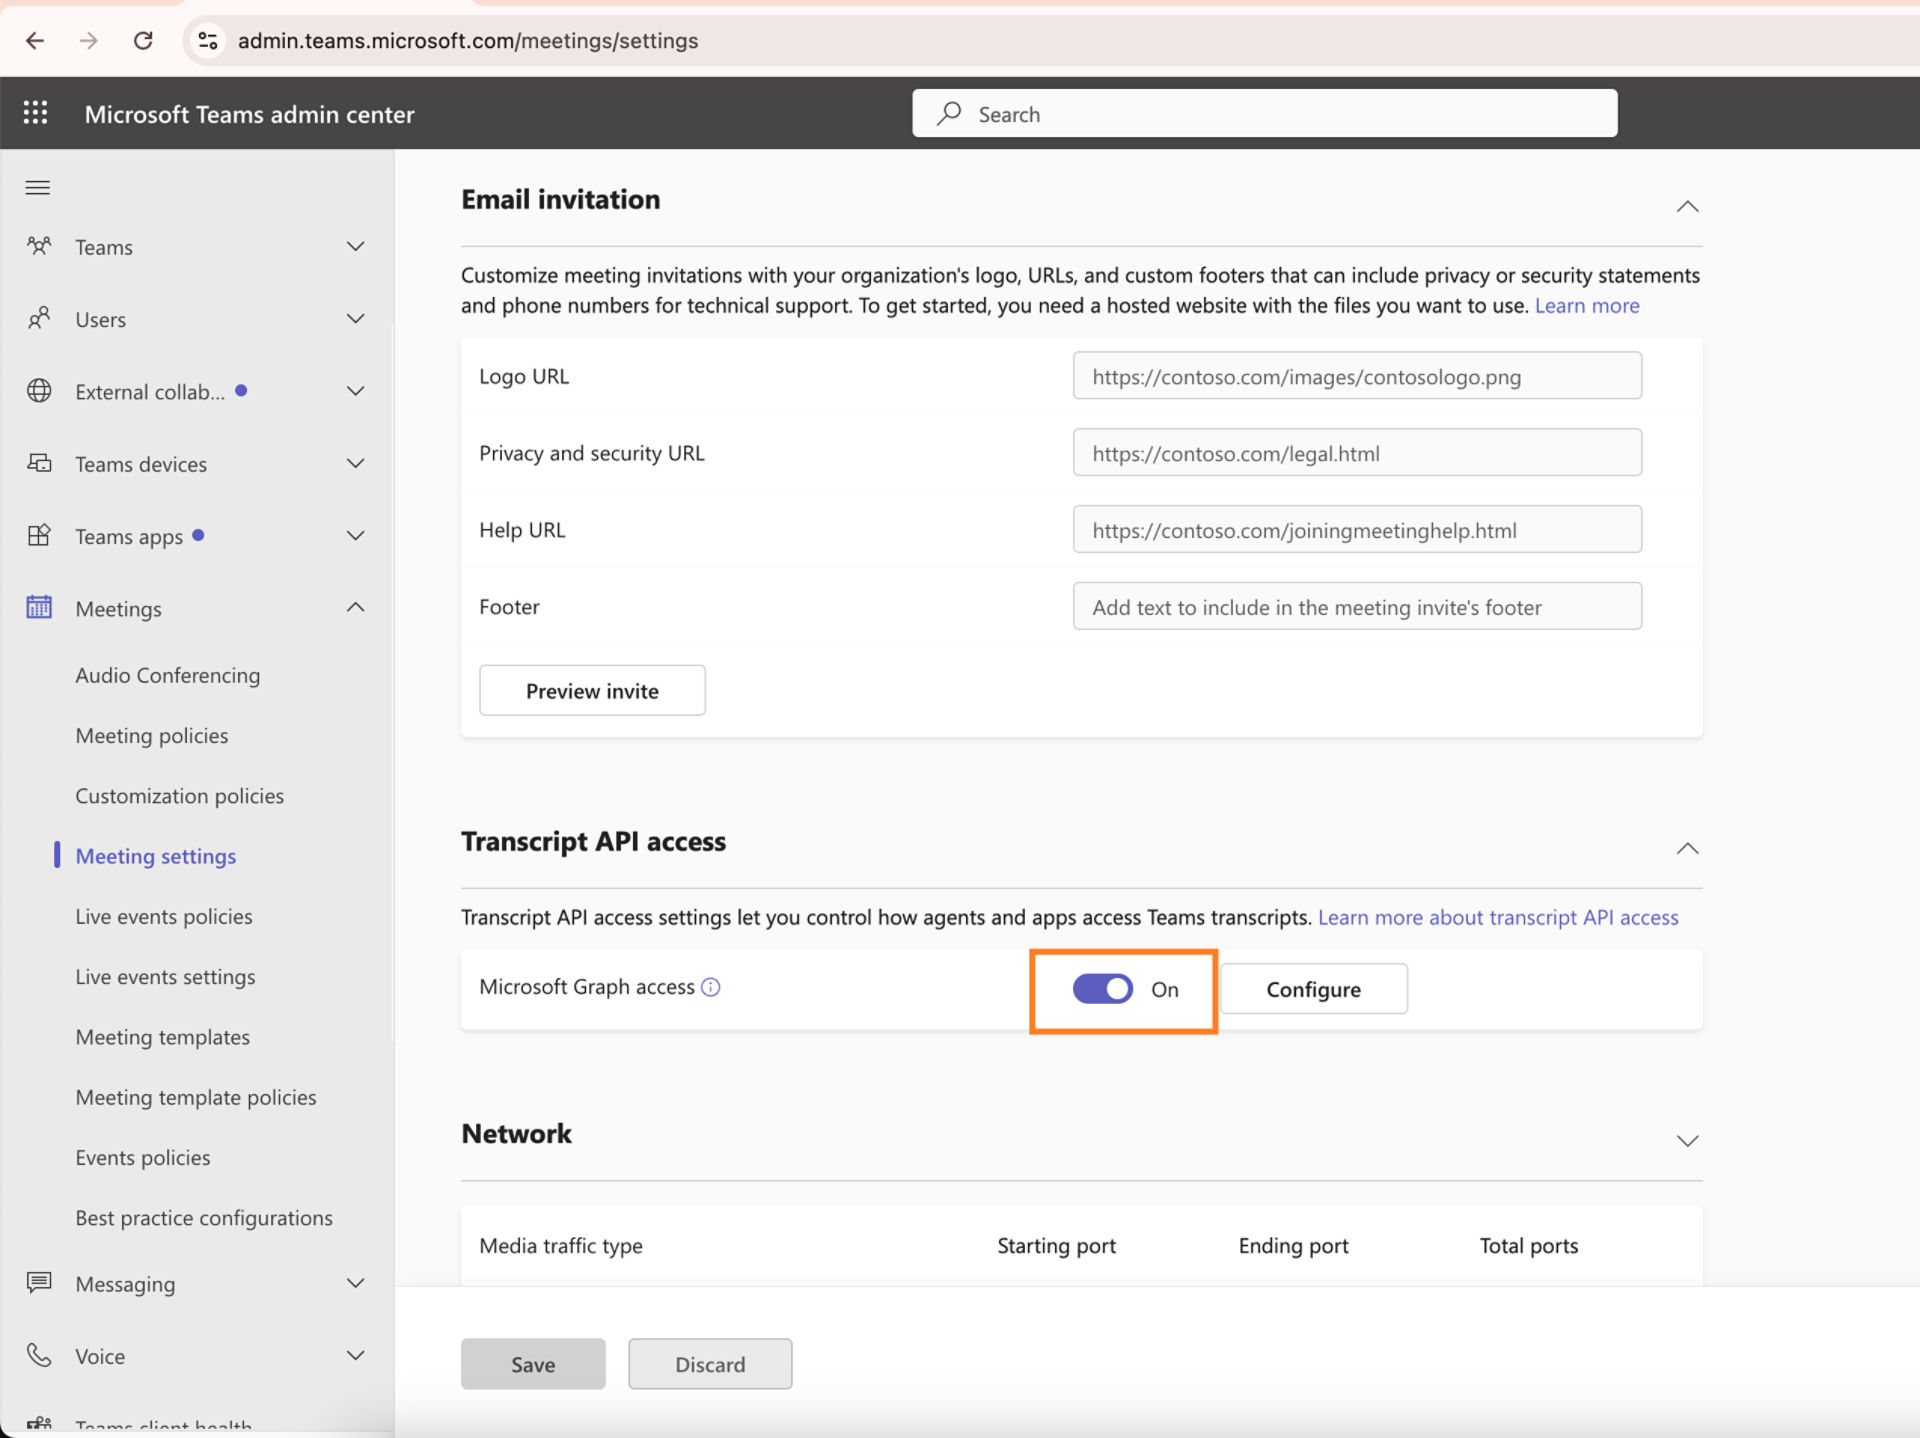
Task: Click the browser forward arrow
Action: [x=88, y=40]
